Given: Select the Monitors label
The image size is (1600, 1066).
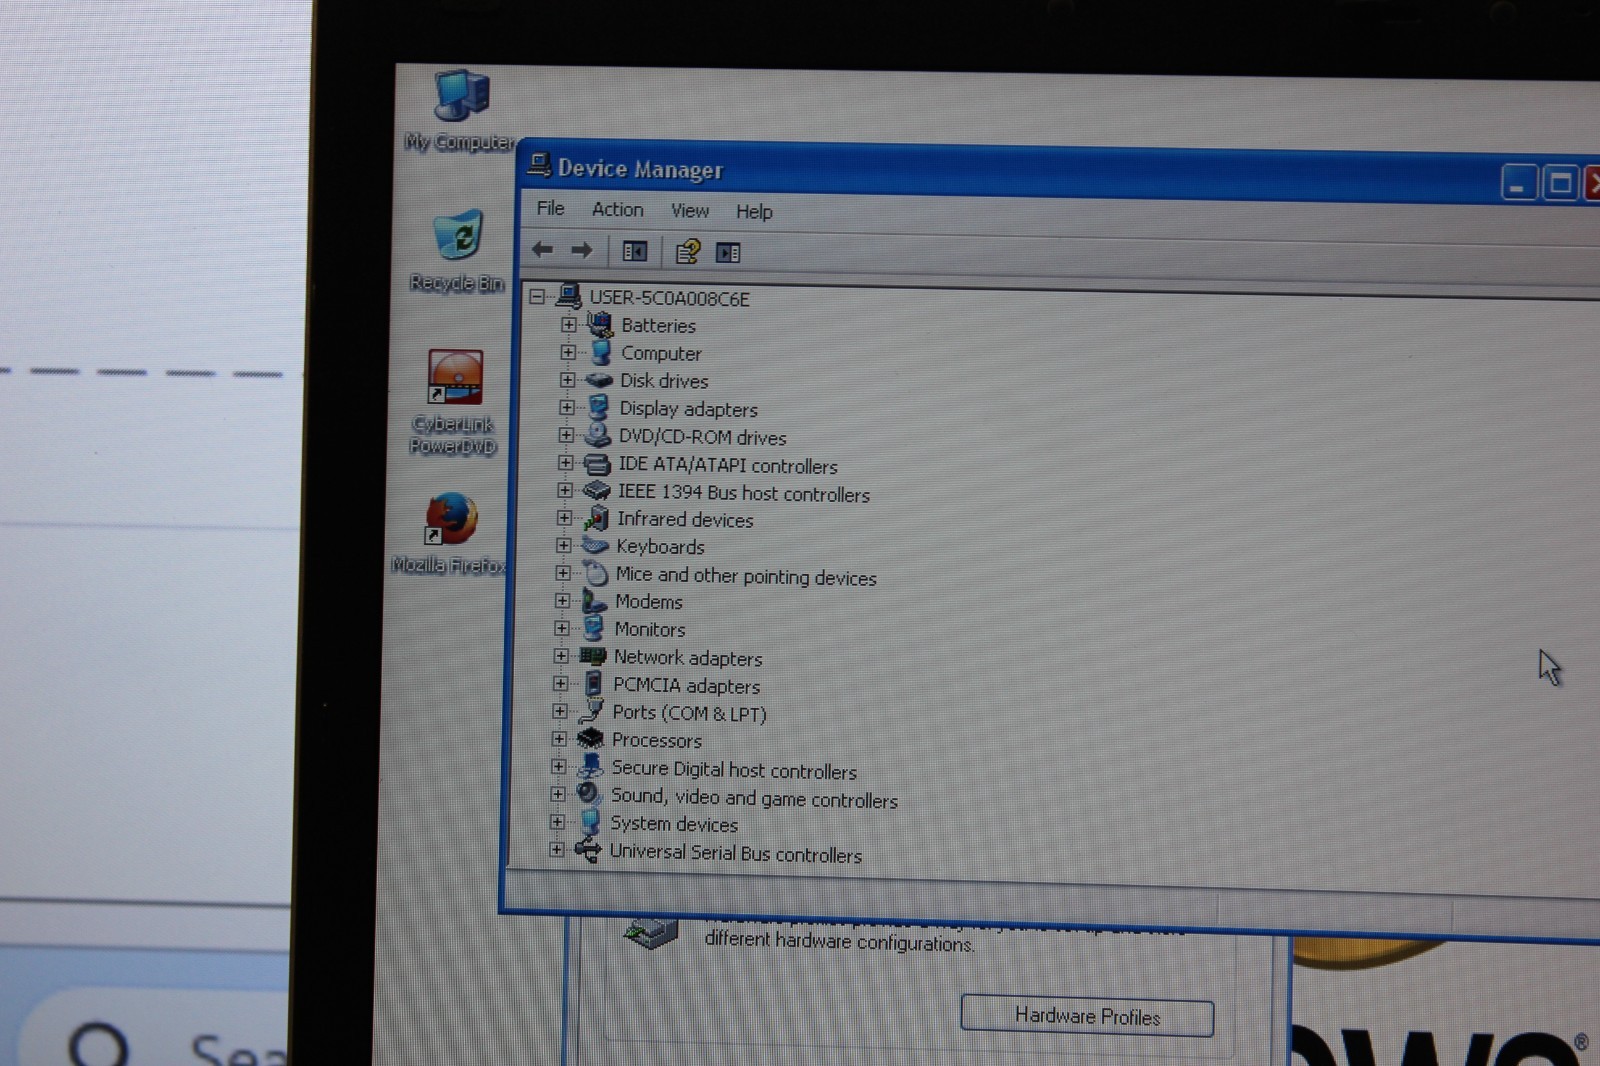Looking at the screenshot, I should pos(650,629).
